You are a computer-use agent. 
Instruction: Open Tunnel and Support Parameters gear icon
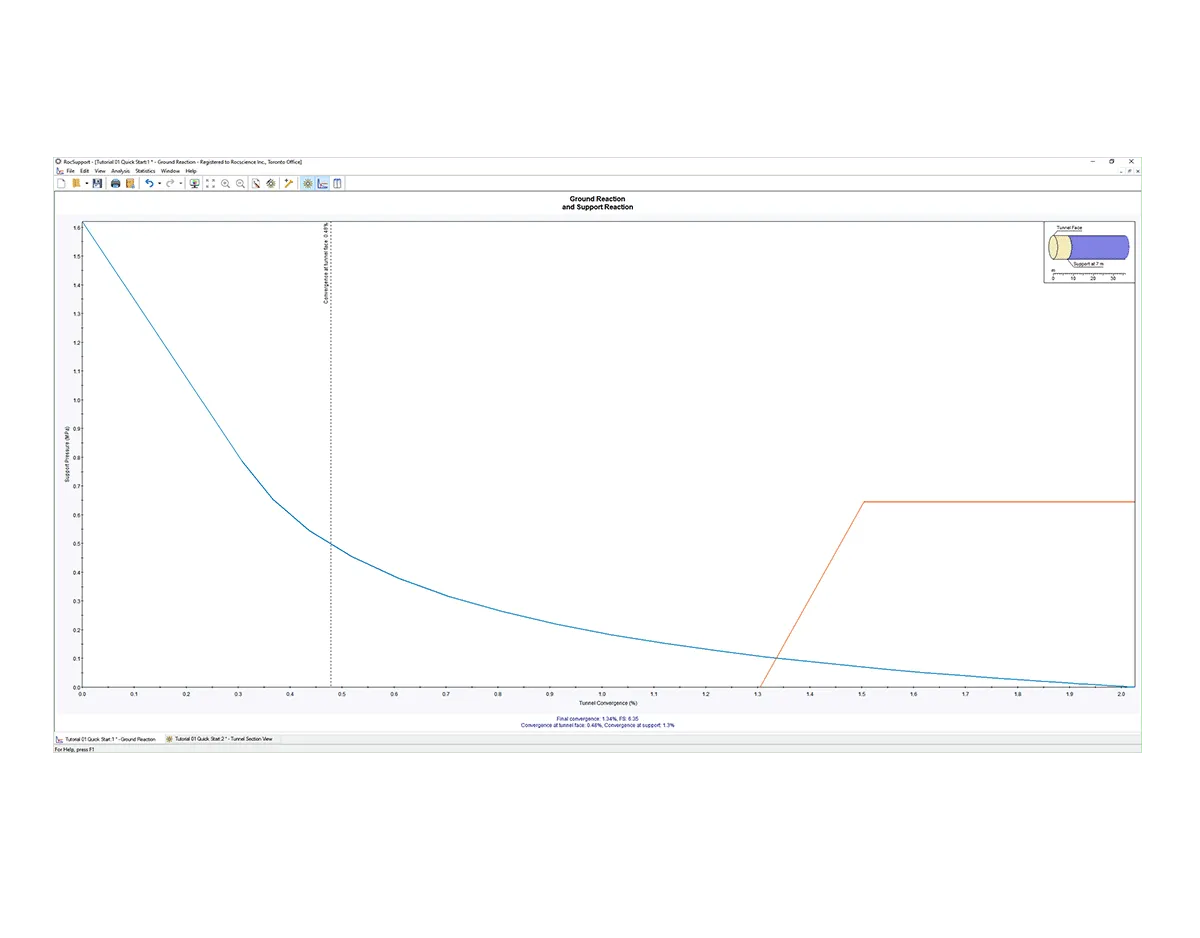271,184
